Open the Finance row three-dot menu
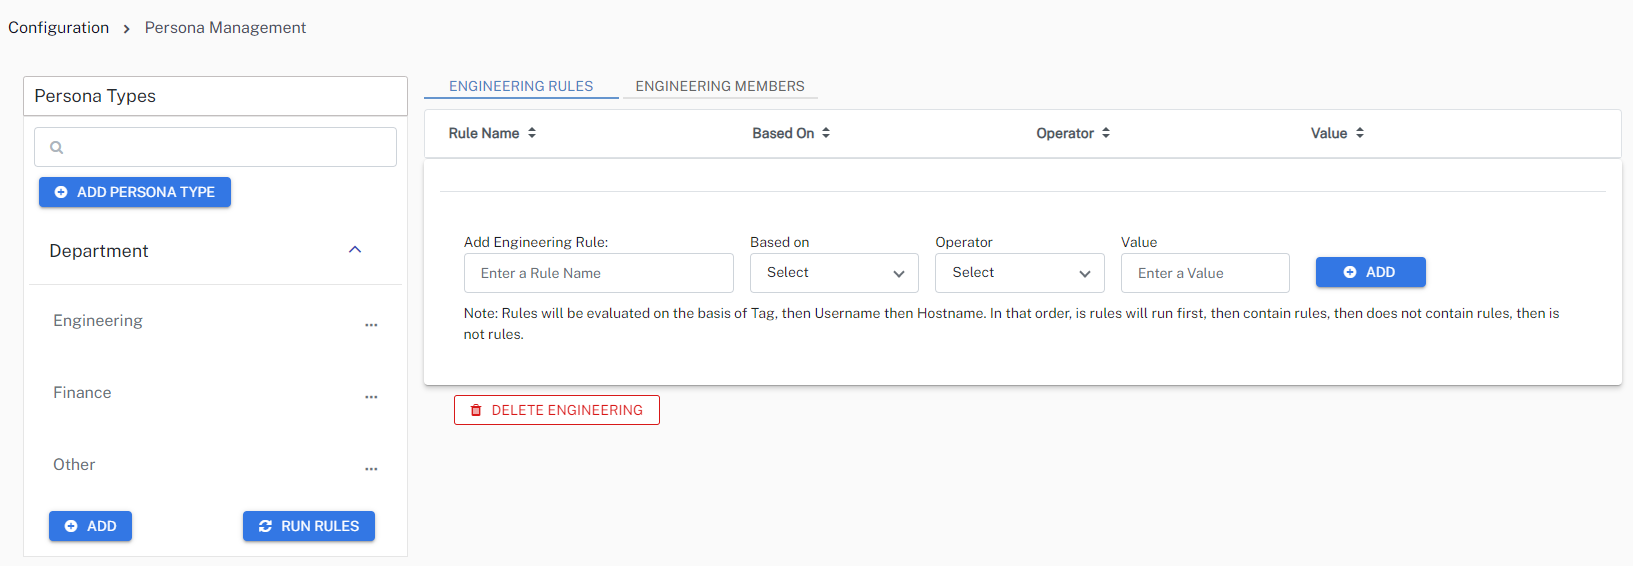 (371, 397)
